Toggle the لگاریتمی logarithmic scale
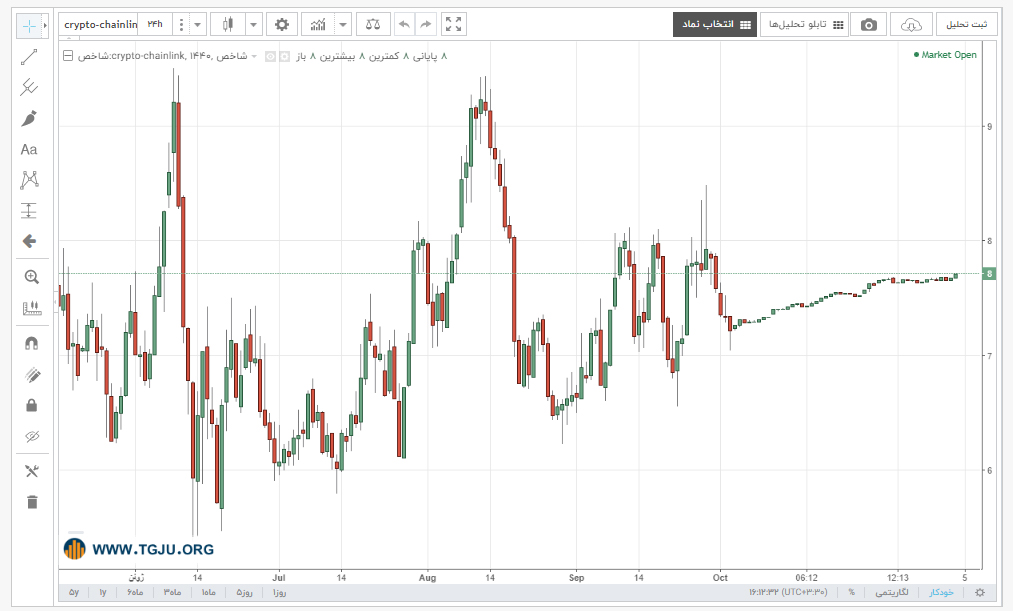 892,592
